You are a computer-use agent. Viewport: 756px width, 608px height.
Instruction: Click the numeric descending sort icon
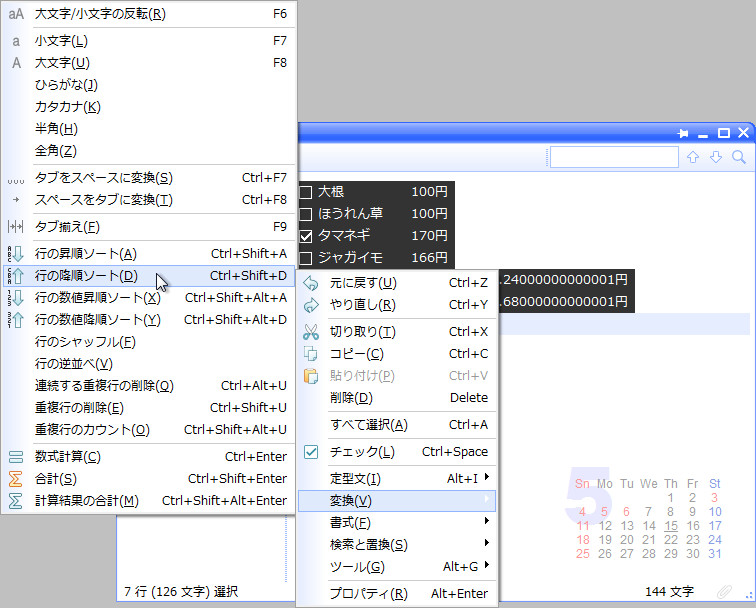pos(16,320)
